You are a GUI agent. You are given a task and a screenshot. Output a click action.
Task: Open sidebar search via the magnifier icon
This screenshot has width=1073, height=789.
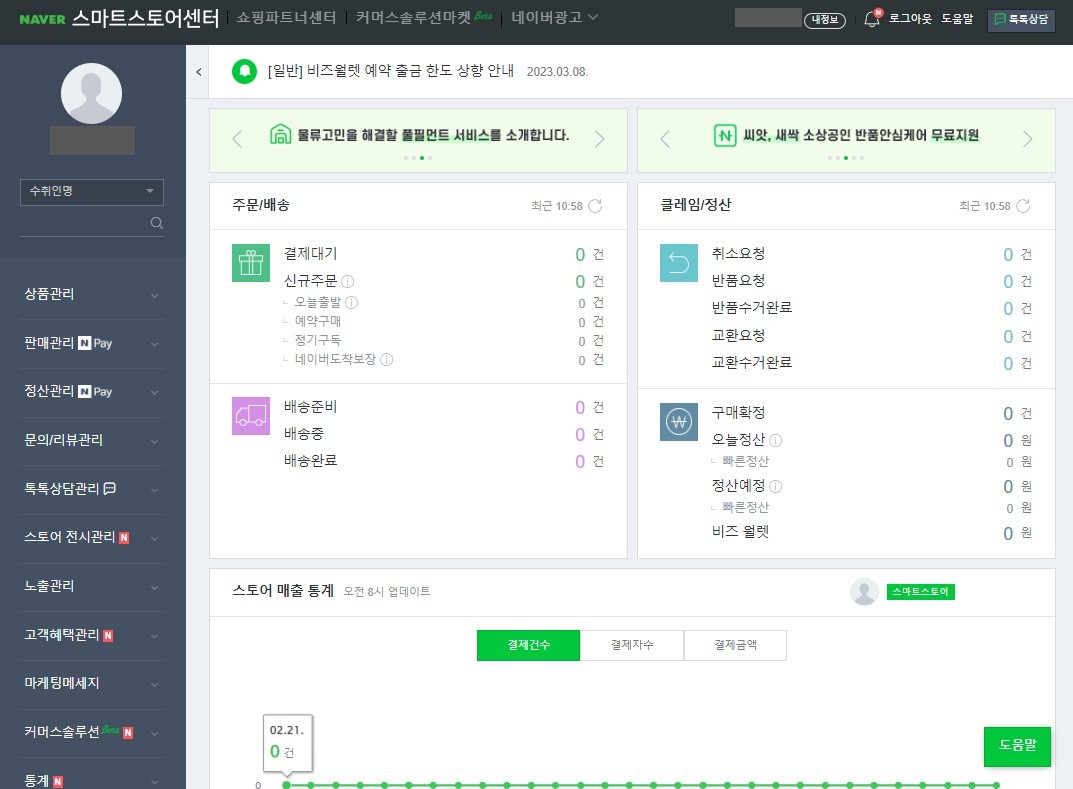(156, 223)
